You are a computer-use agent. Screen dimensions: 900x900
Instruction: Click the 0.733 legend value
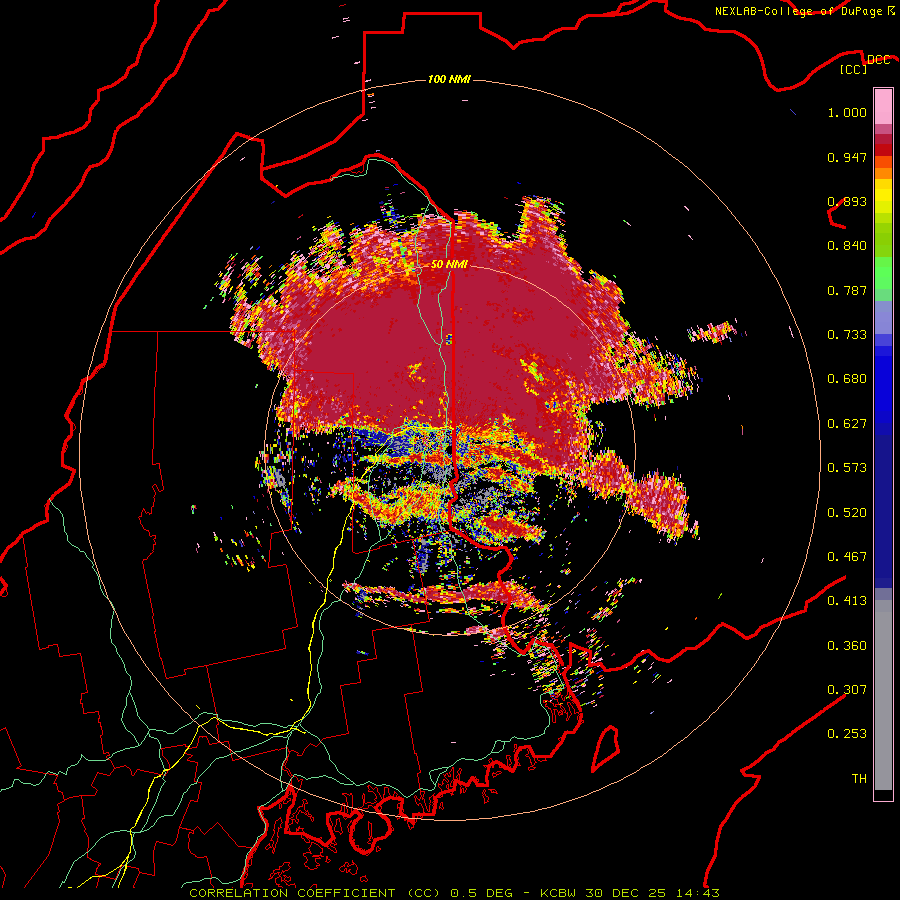847,335
